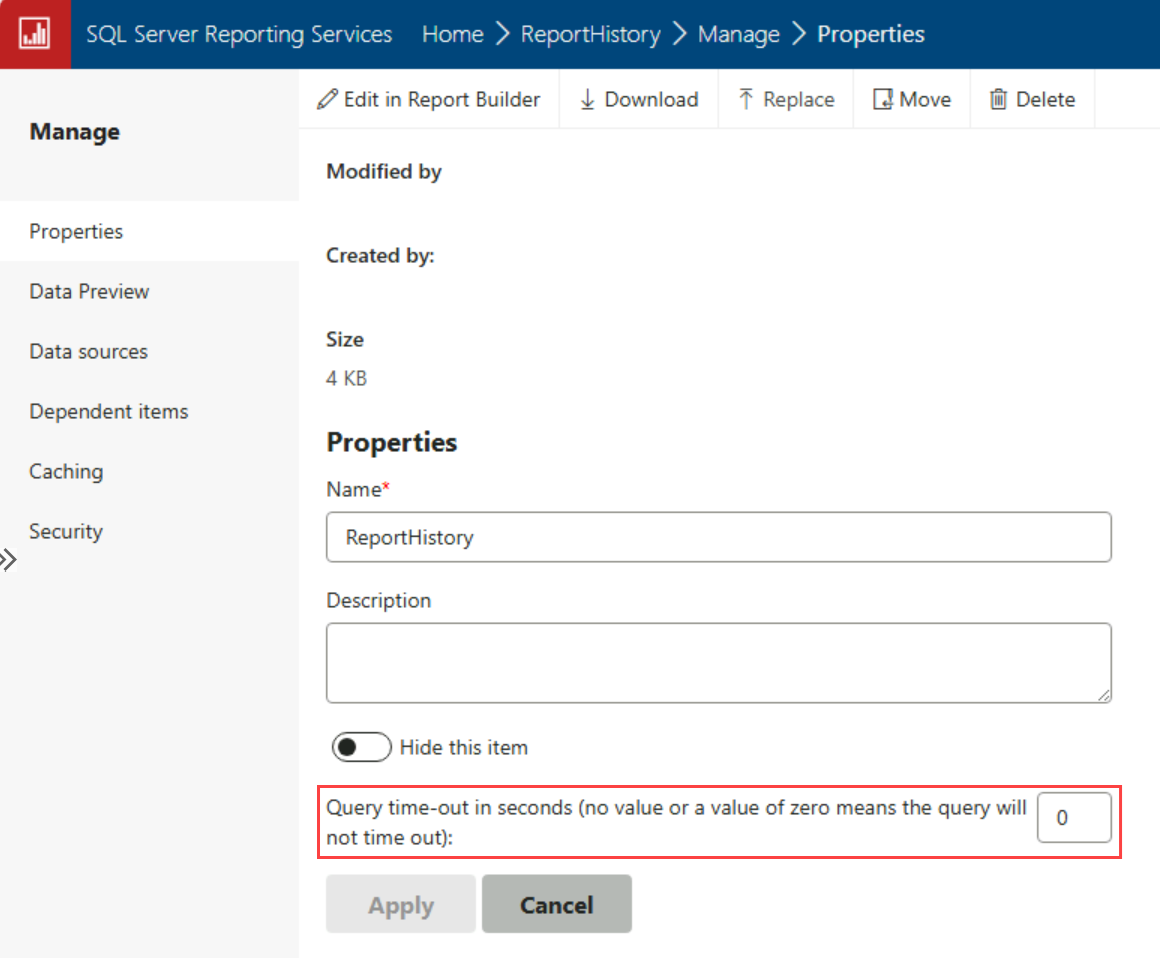
Task: Click inside the Name field showing ReportHistory
Action: pos(718,537)
